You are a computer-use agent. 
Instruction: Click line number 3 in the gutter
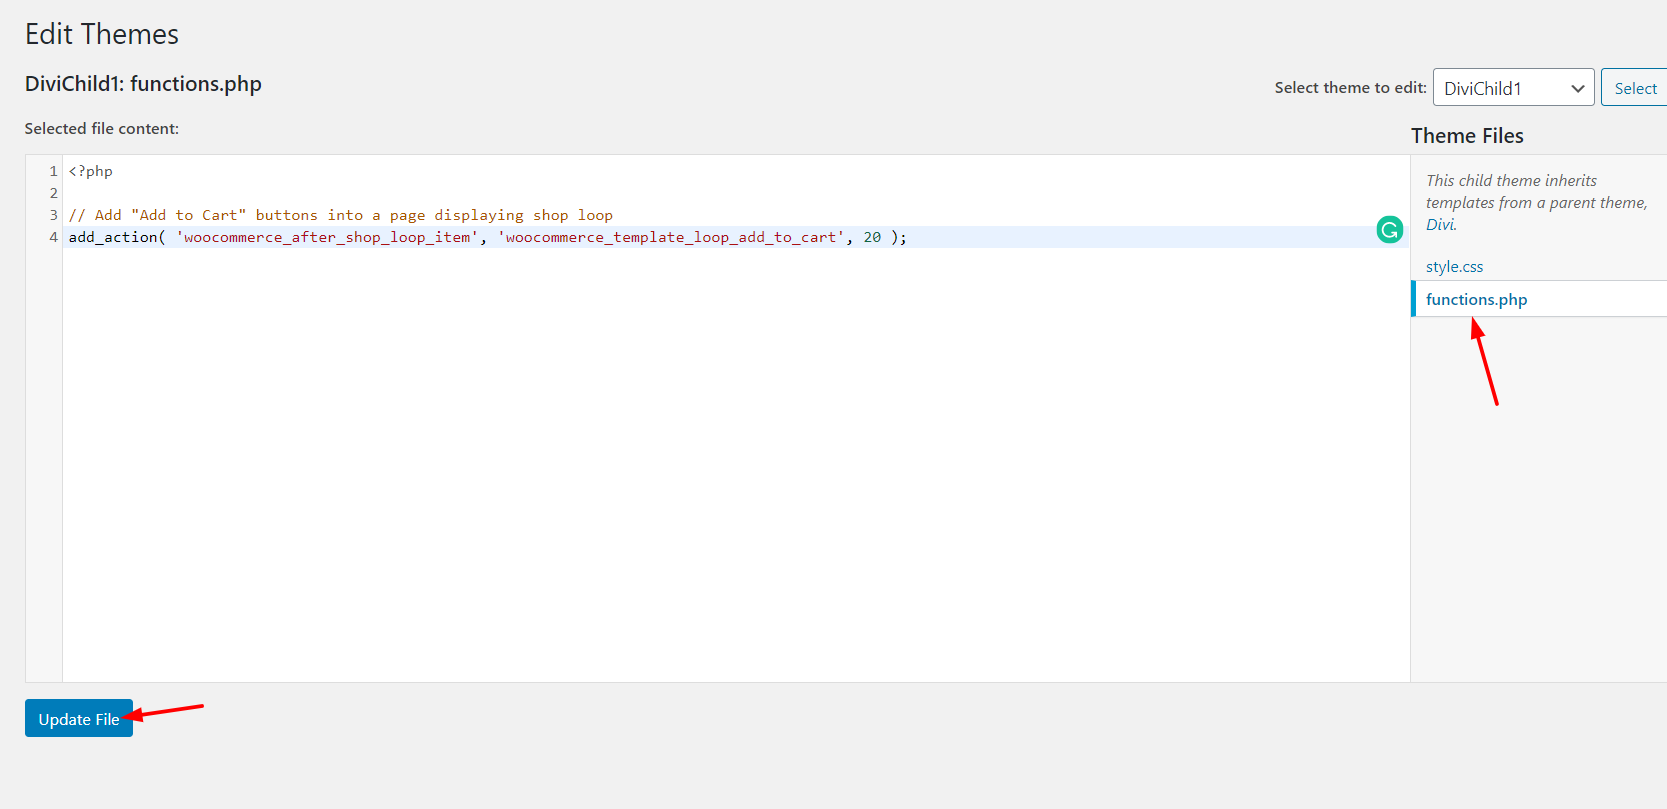(x=54, y=215)
